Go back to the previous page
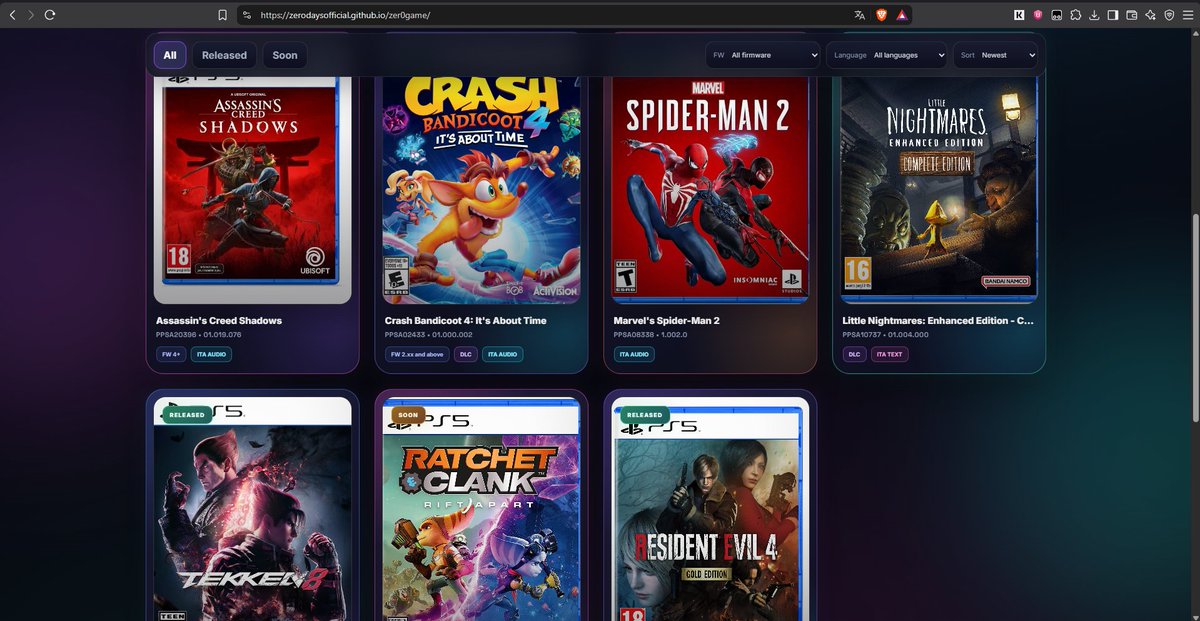1200x621 pixels. pos(12,15)
